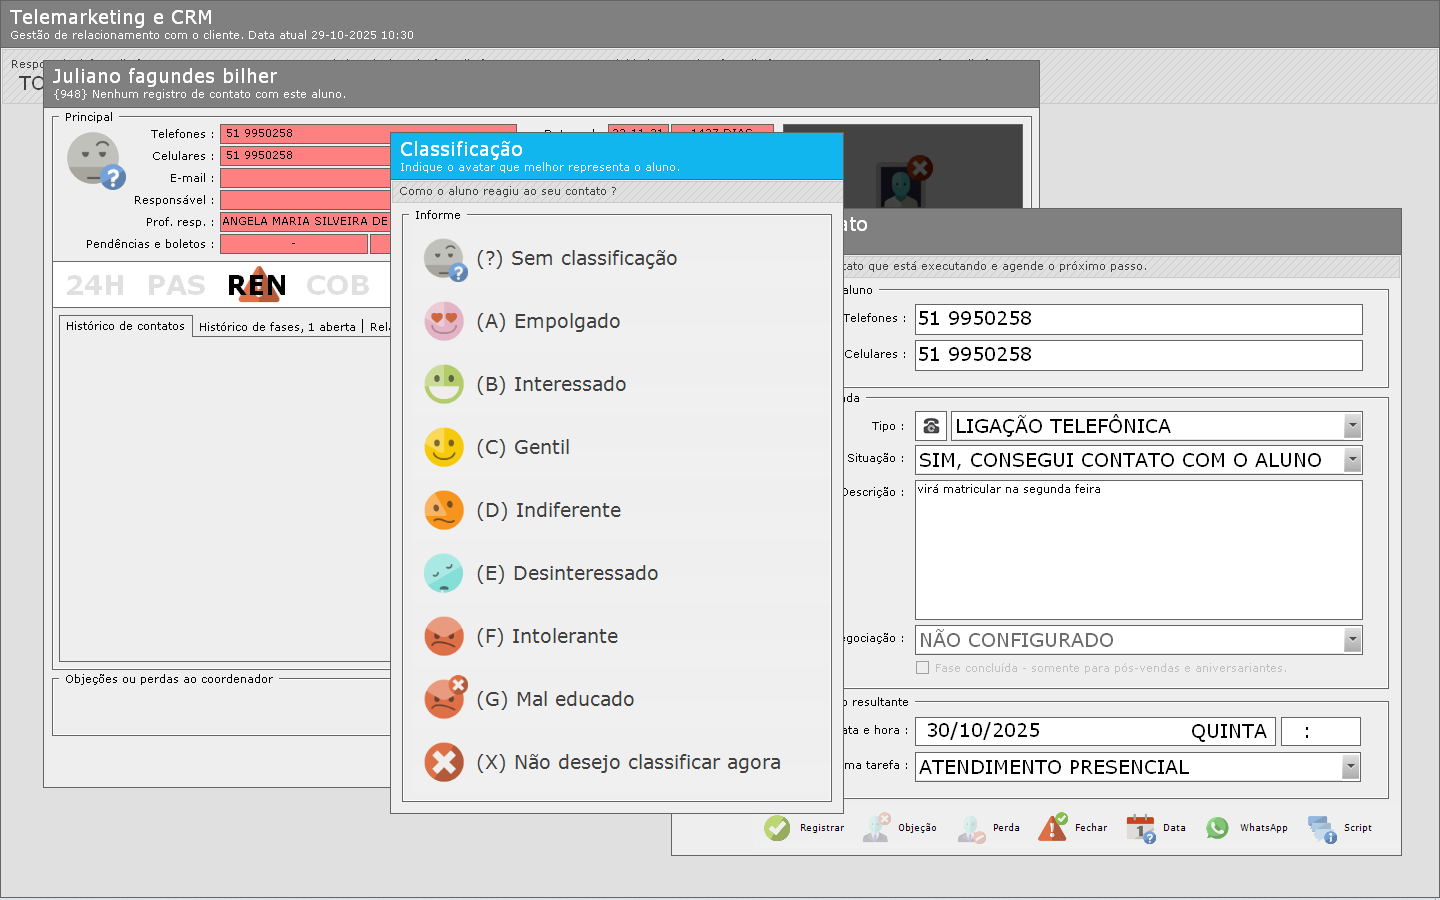Click the Descrição text area
Viewport: 1440px width, 900px height.
1138,550
